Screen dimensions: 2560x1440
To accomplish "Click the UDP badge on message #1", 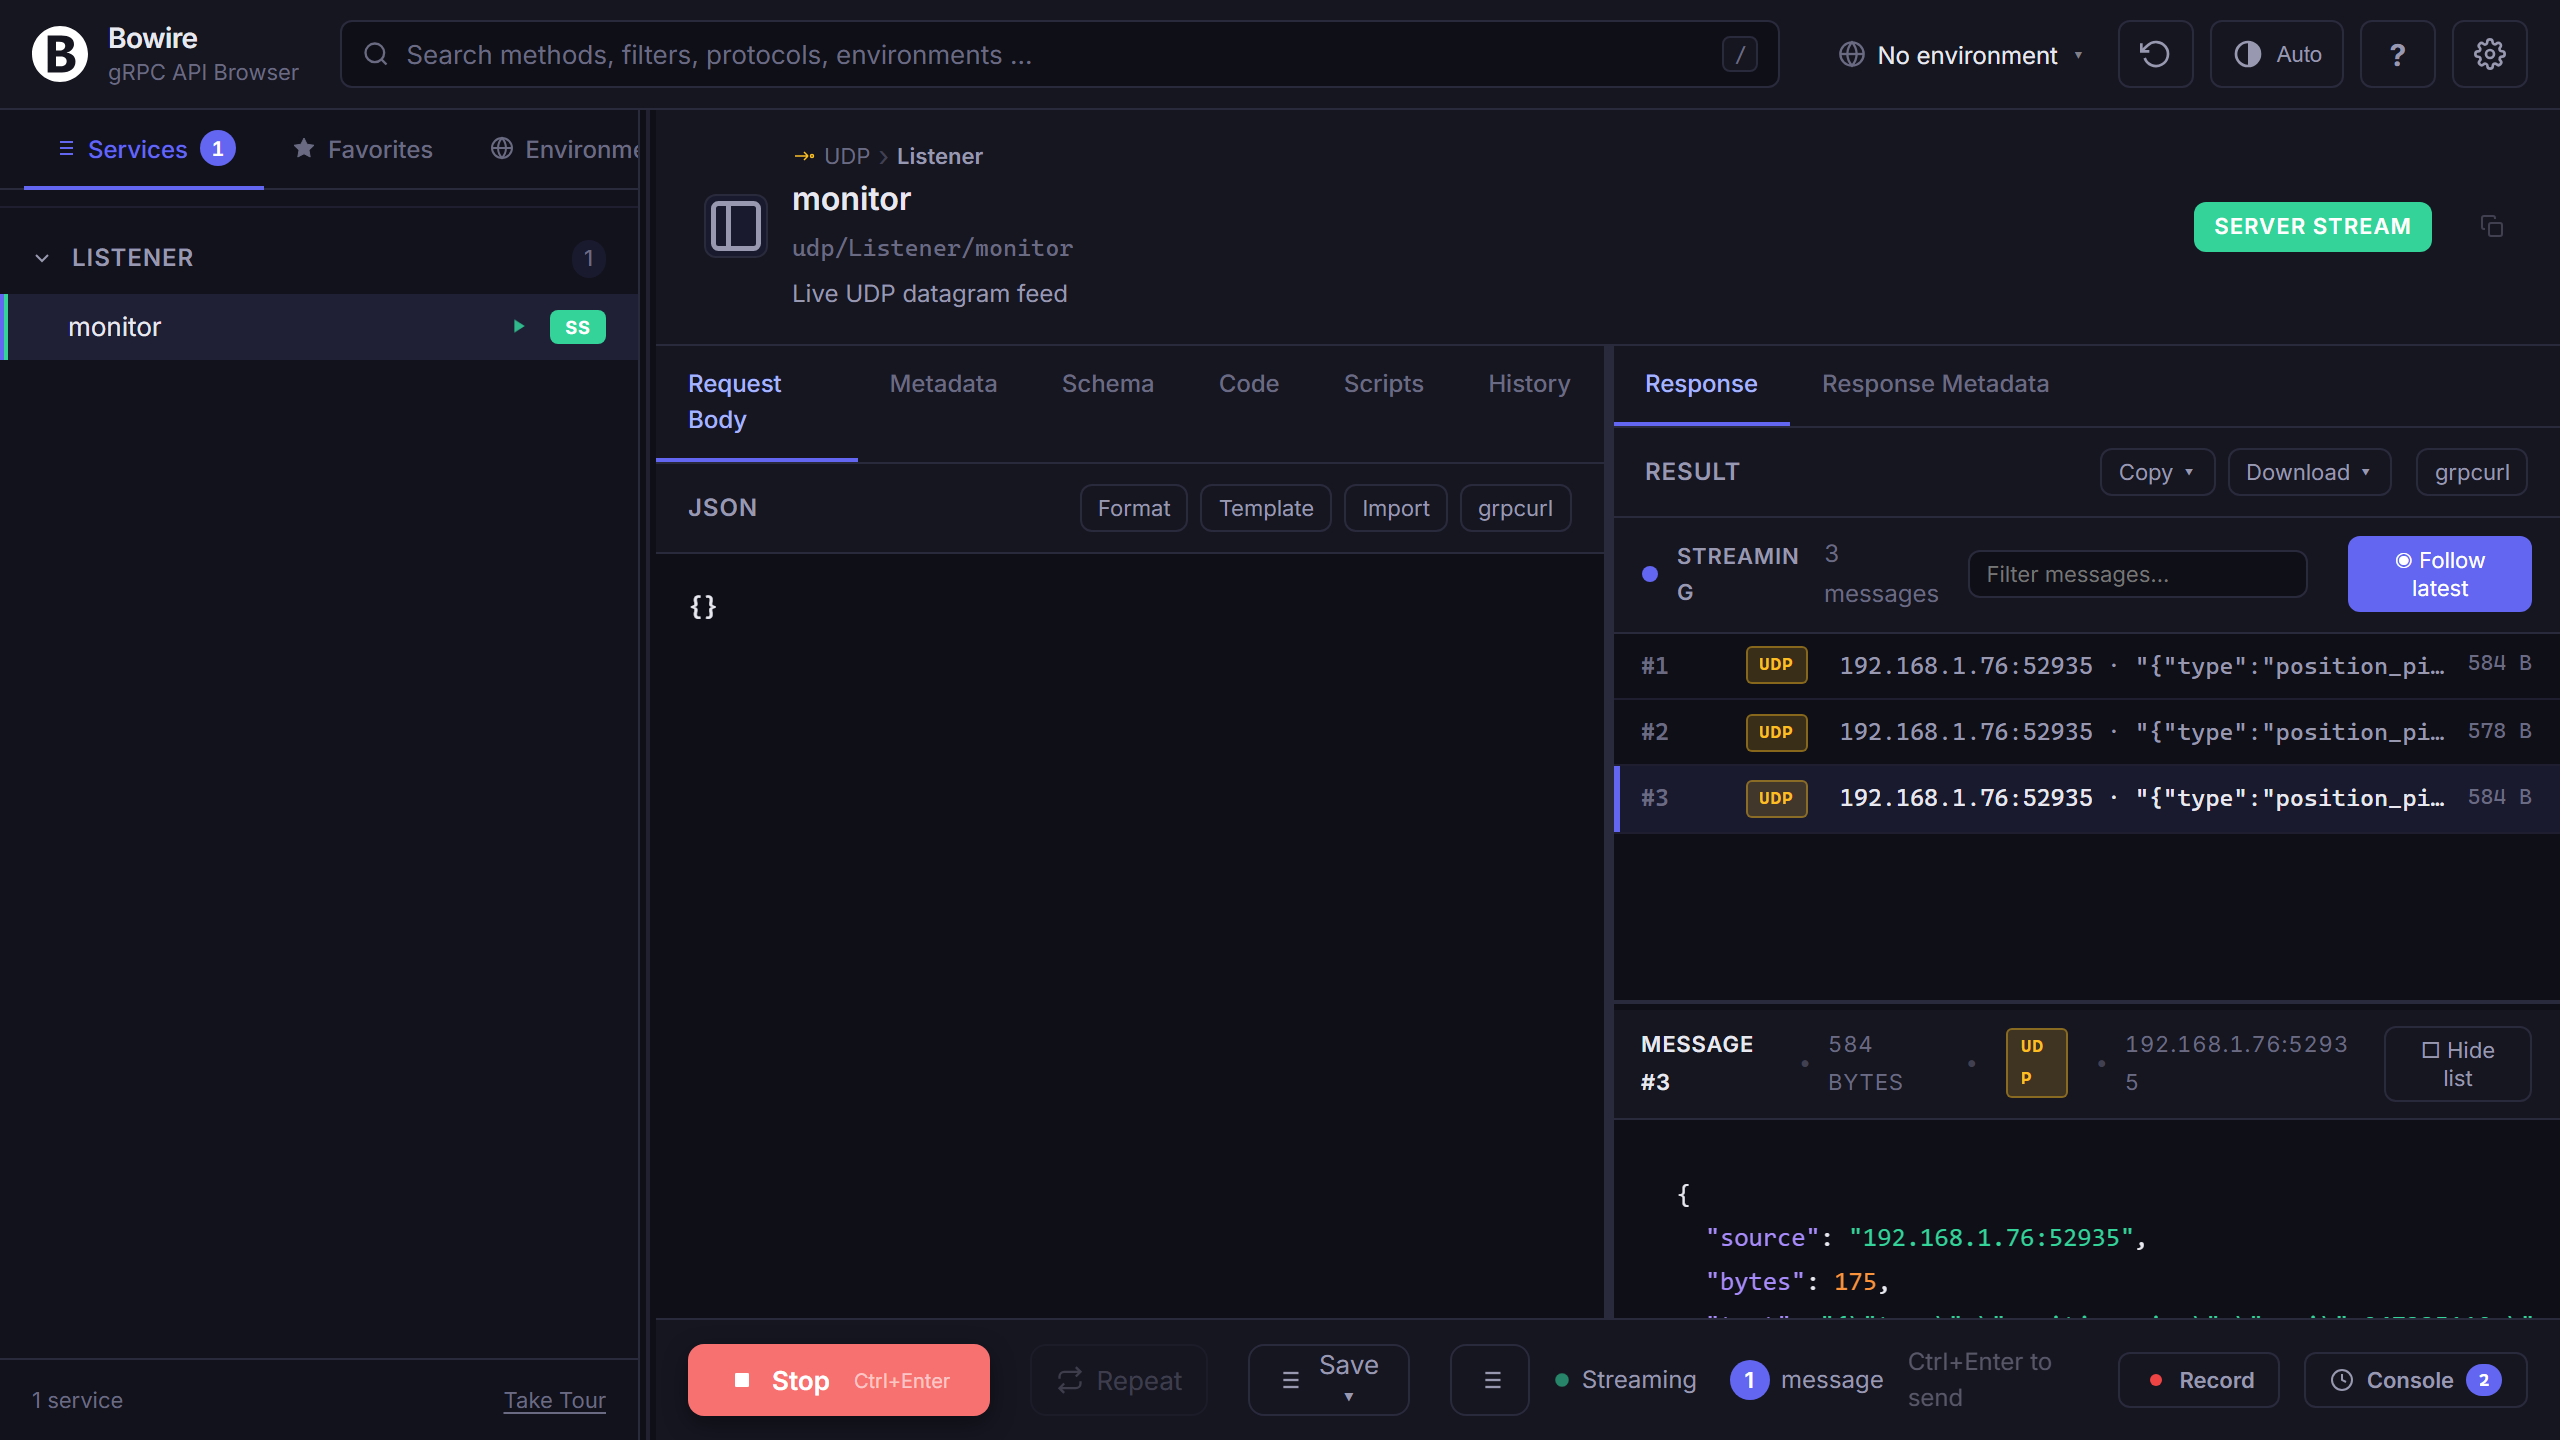I will (1776, 665).
